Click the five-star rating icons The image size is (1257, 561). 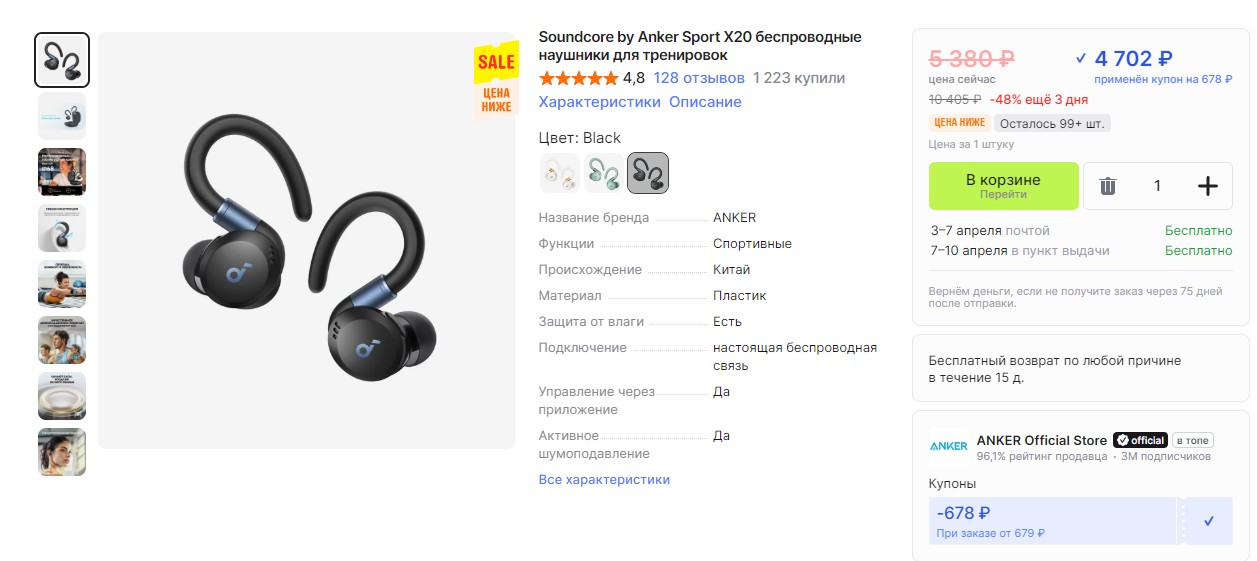(x=578, y=78)
